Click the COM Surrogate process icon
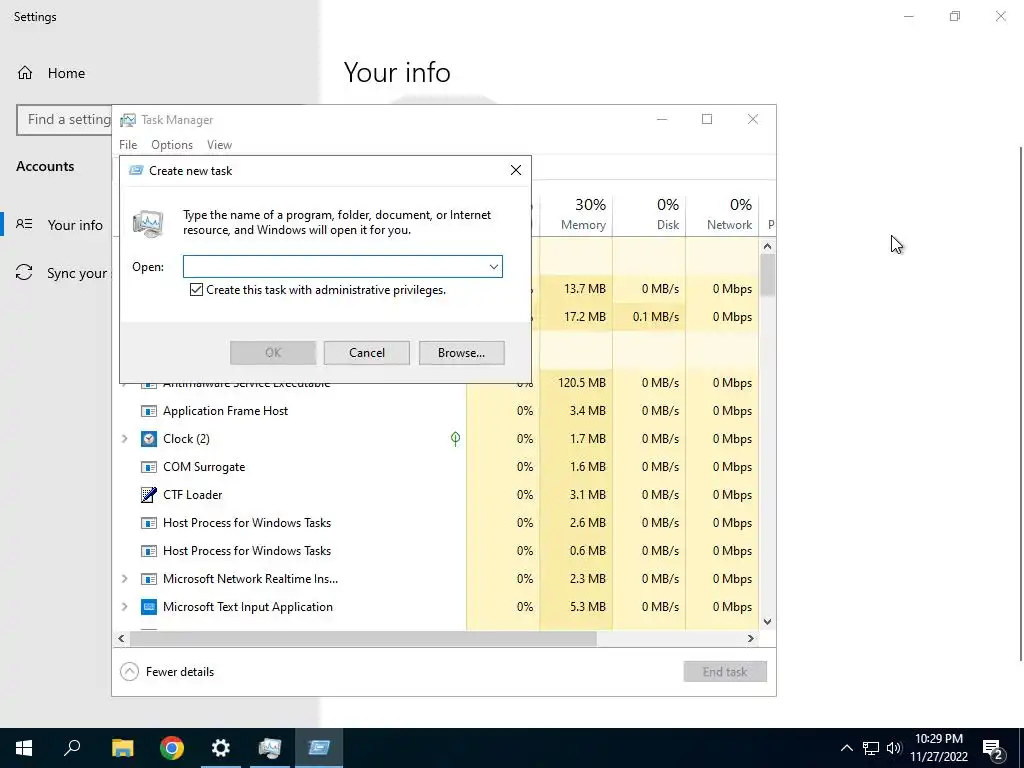 click(x=149, y=467)
